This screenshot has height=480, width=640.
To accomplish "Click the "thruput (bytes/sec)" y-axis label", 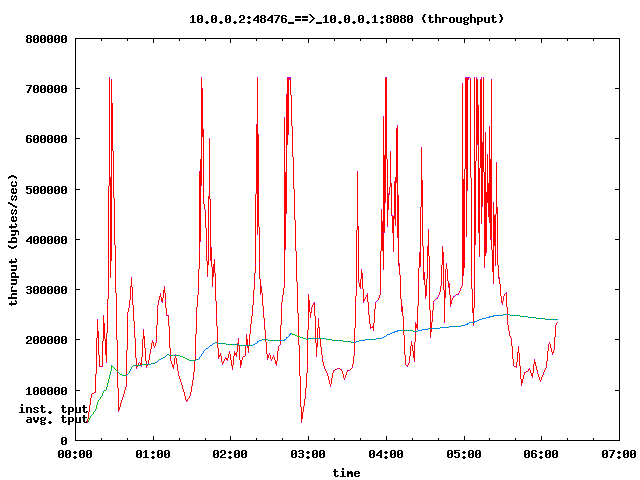I will [14, 240].
